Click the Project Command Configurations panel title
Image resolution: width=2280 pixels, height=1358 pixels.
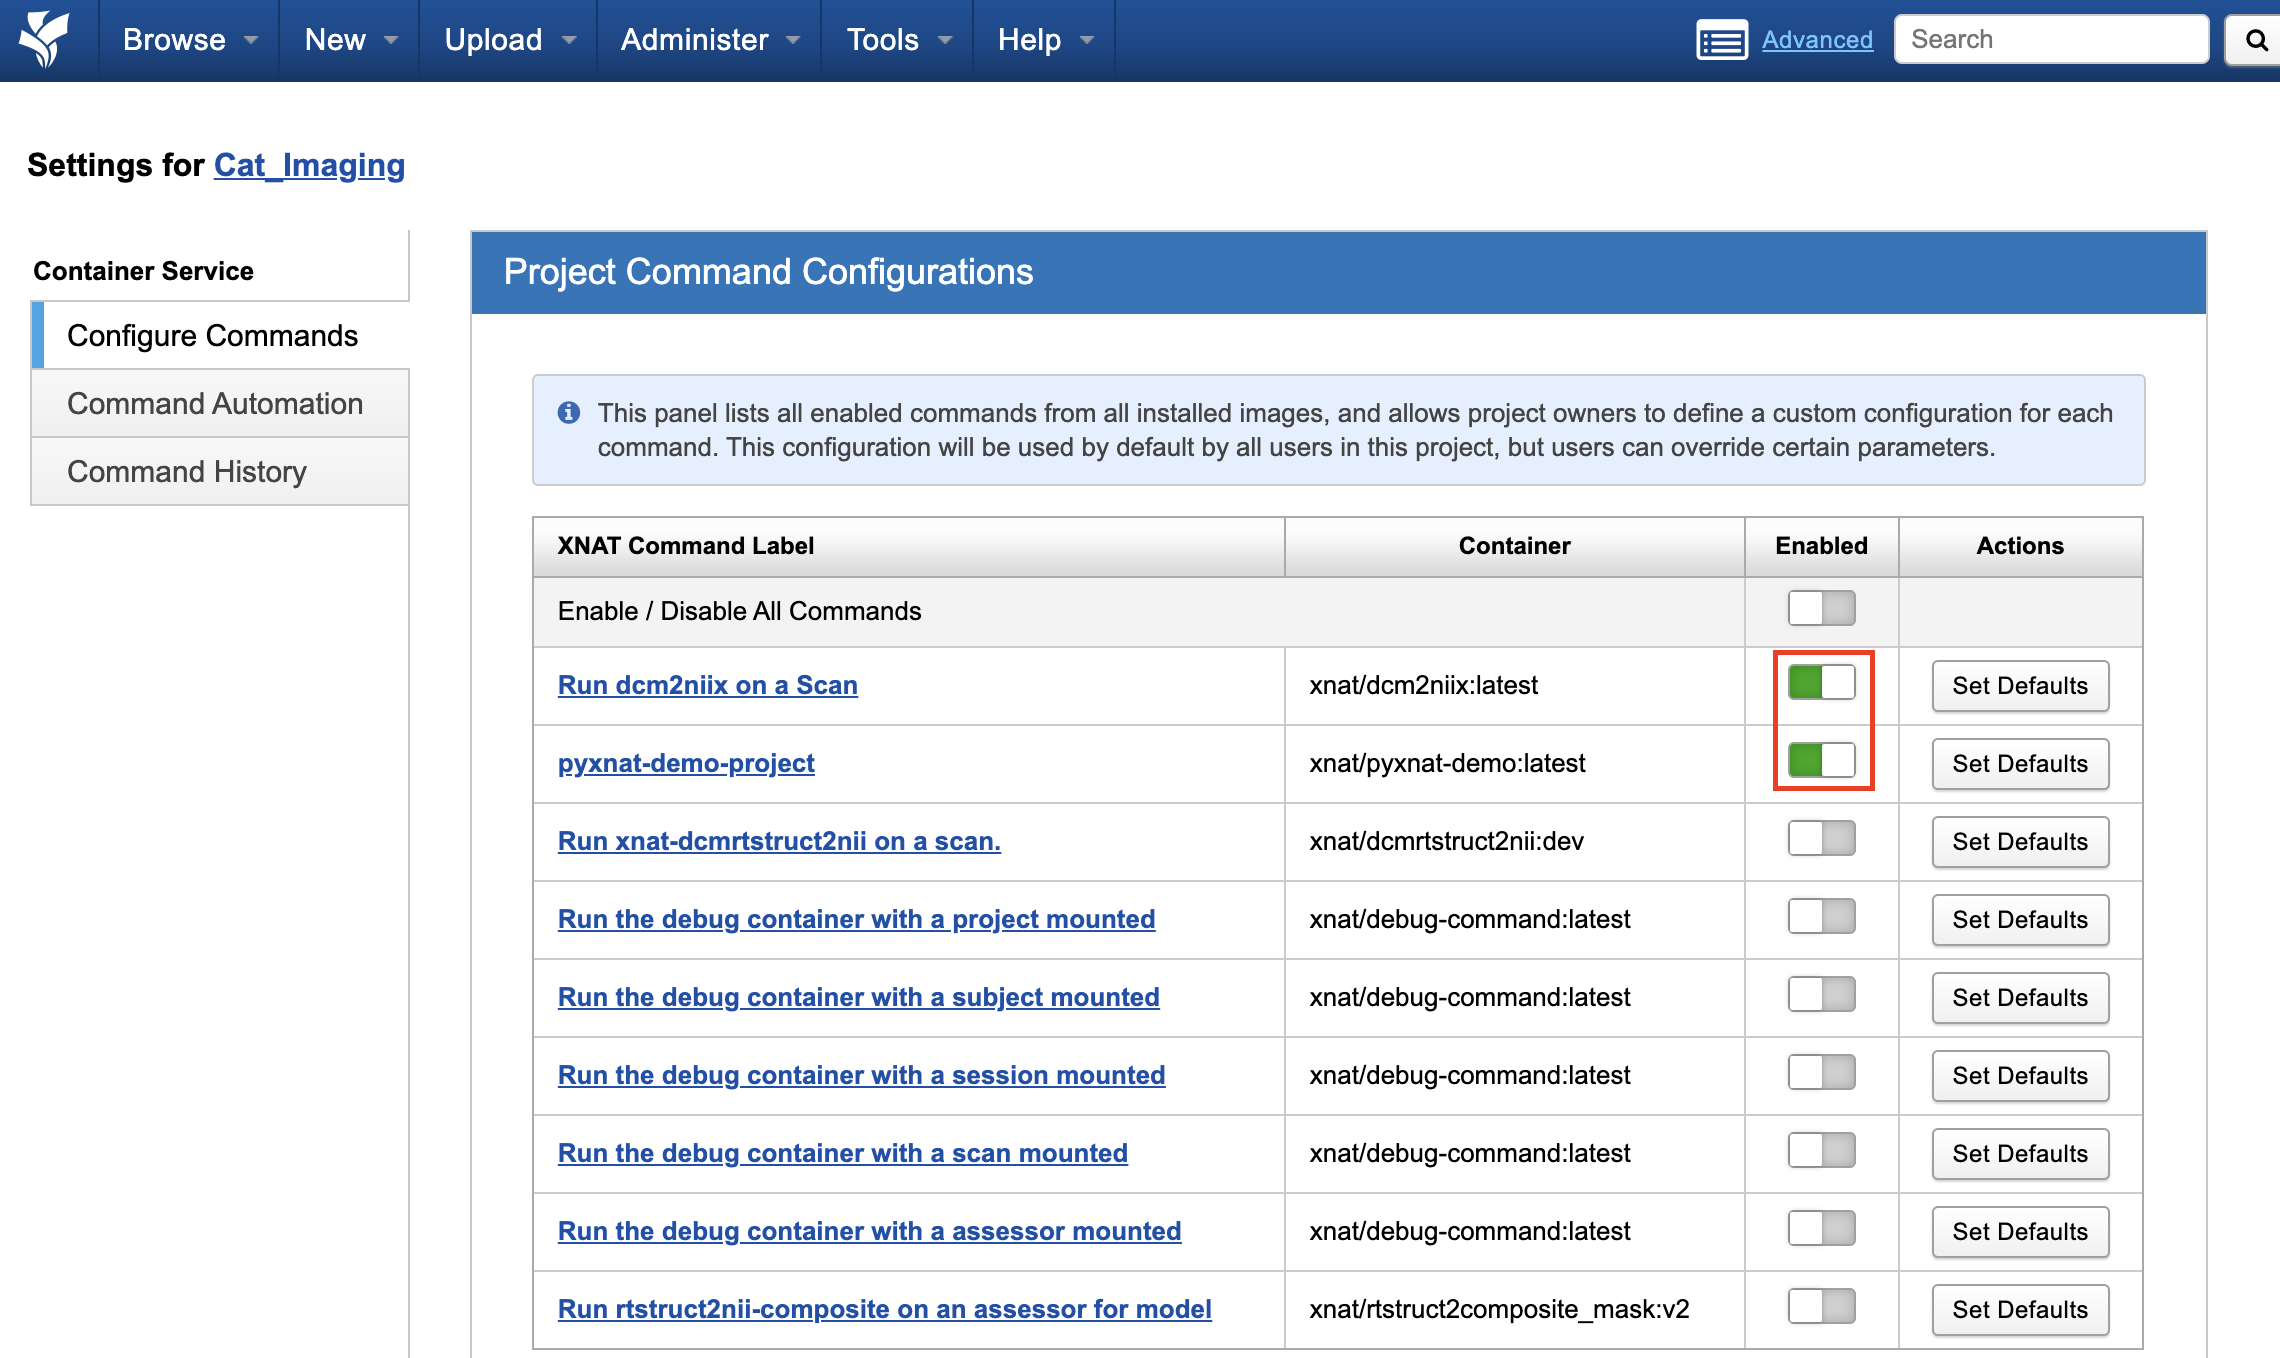(x=768, y=272)
